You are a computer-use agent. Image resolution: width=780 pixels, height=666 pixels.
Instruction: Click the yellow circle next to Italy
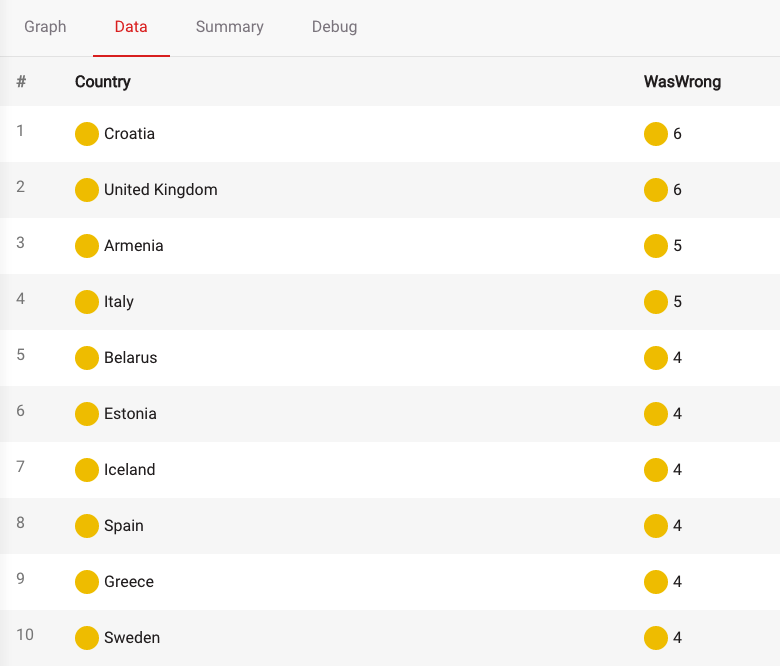click(87, 302)
